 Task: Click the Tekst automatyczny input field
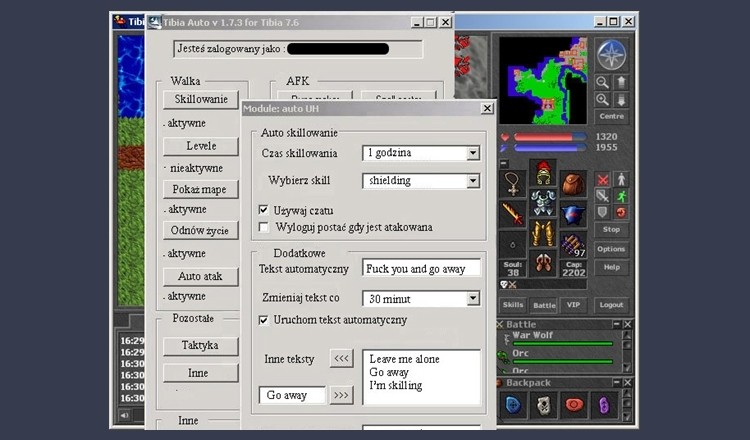coord(421,269)
